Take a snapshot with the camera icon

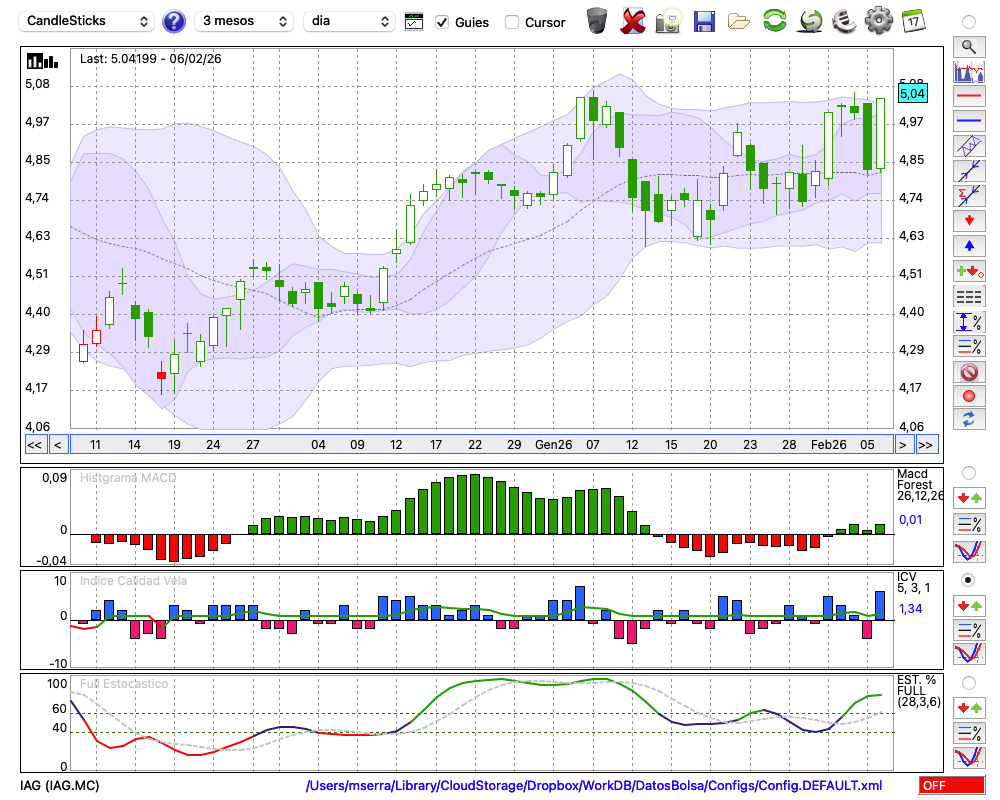coord(668,21)
